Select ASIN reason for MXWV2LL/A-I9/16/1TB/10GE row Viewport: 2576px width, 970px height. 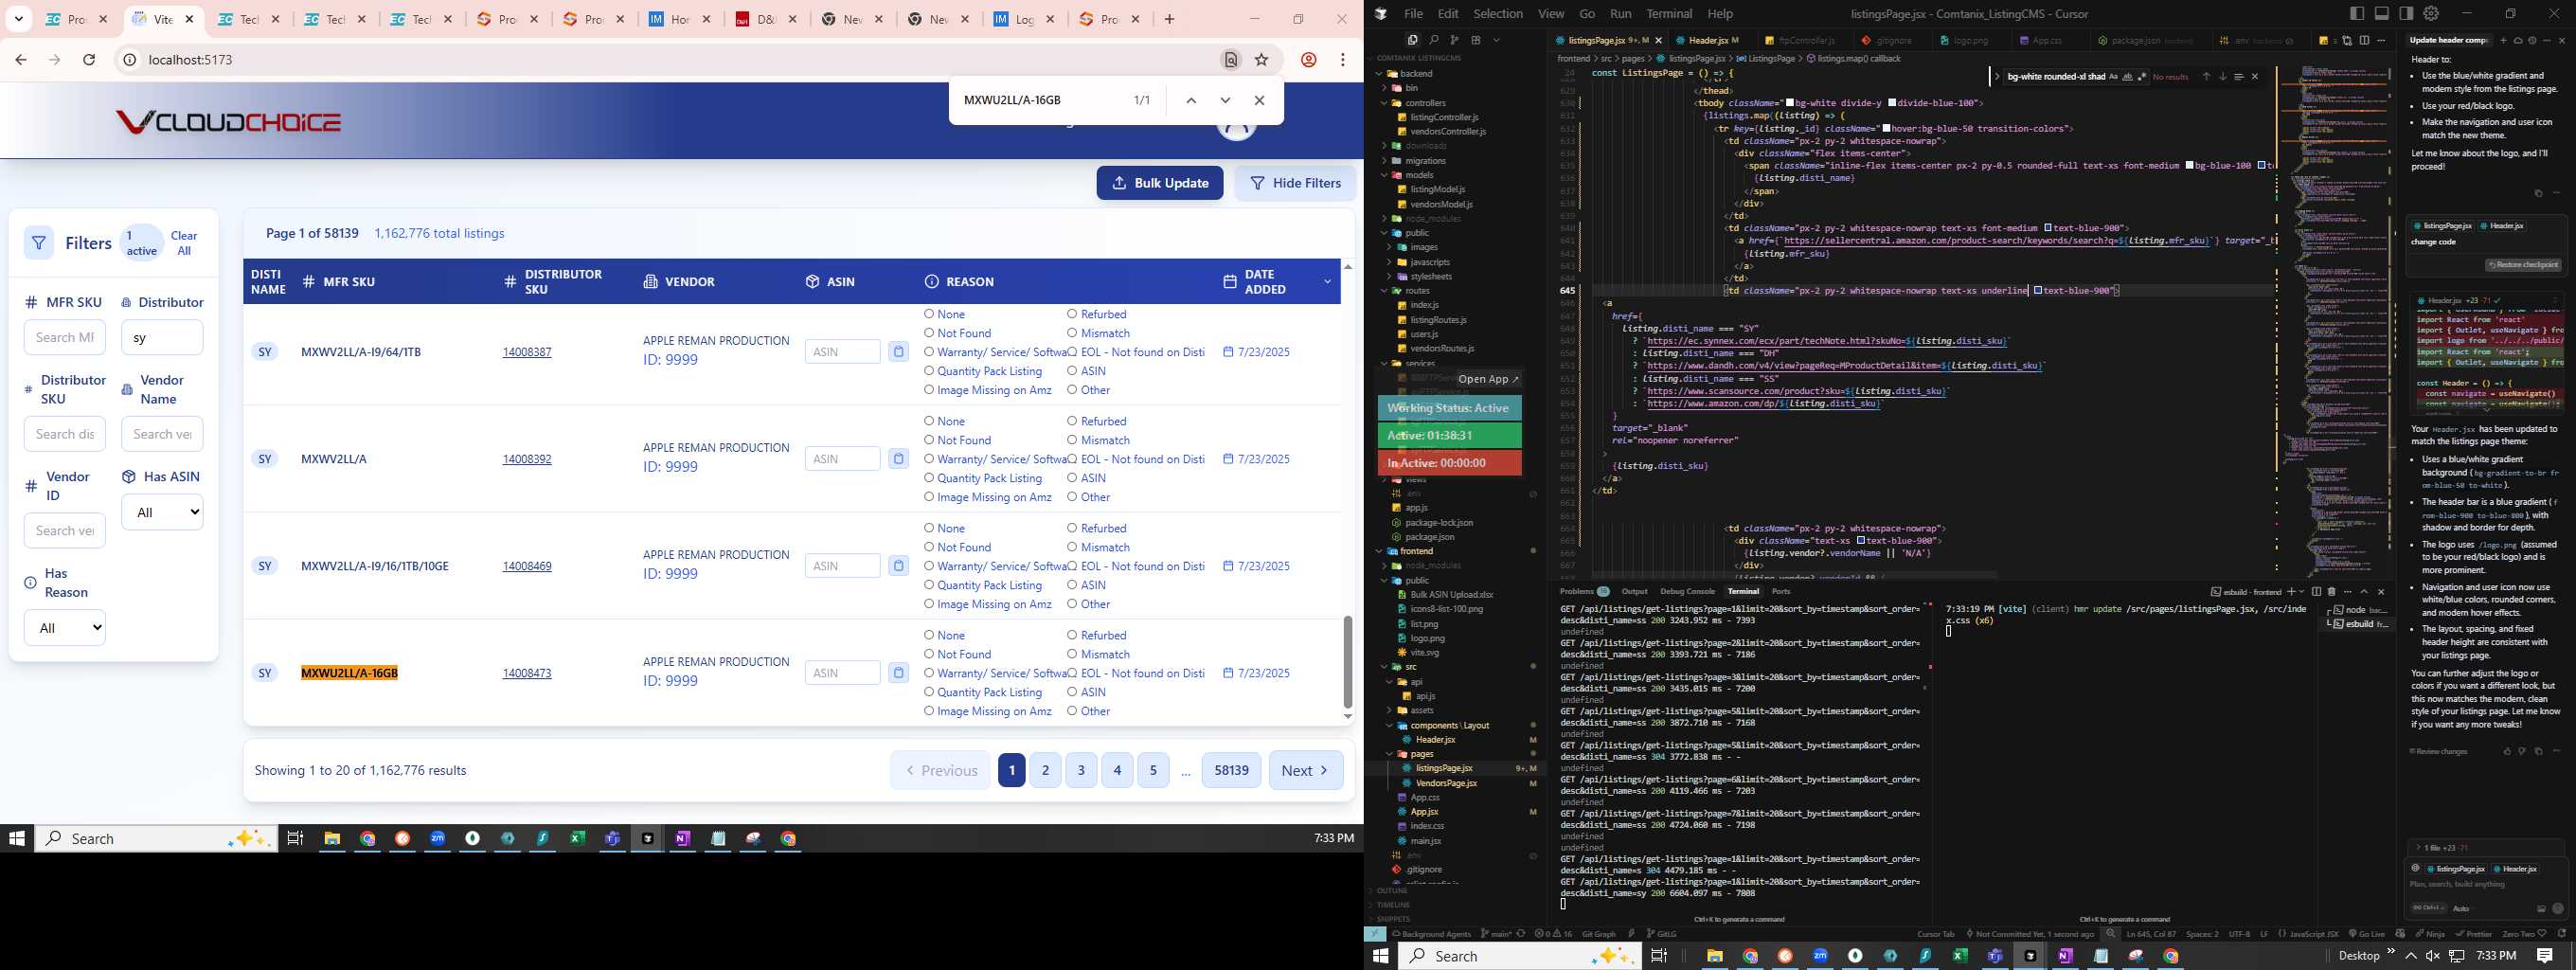[x=1072, y=585]
